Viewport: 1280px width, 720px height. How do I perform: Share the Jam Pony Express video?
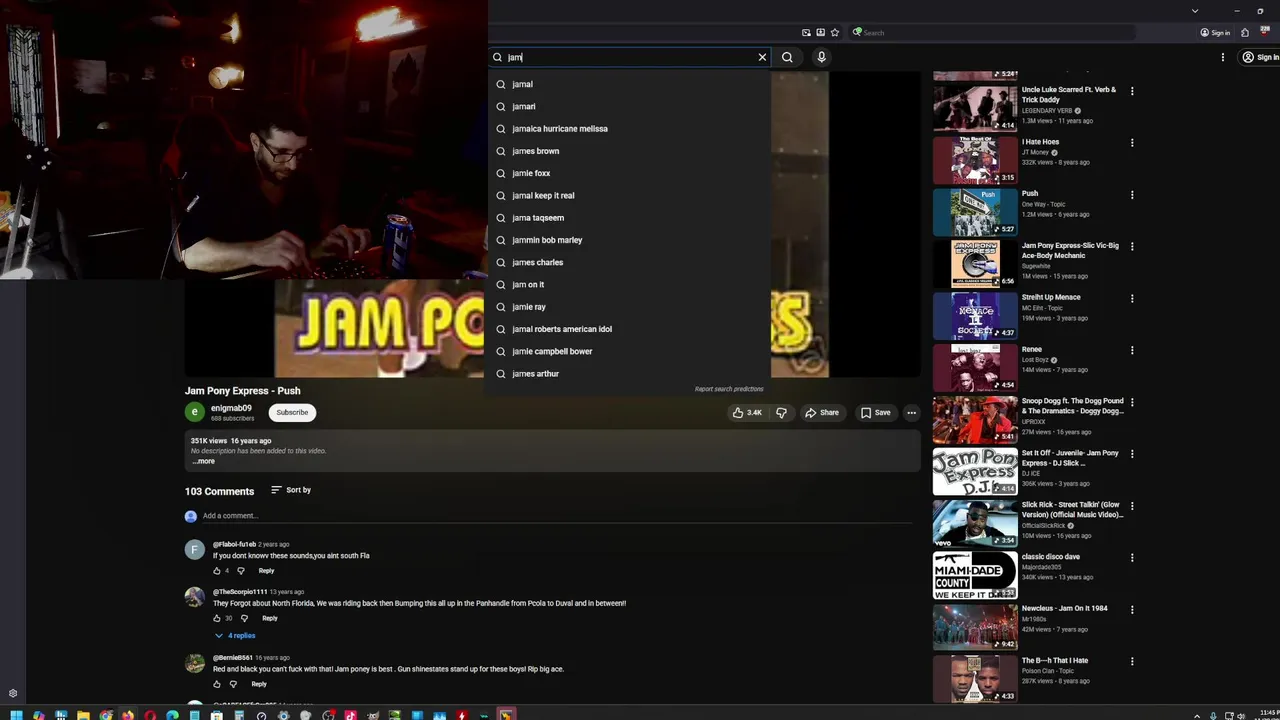tap(821, 412)
